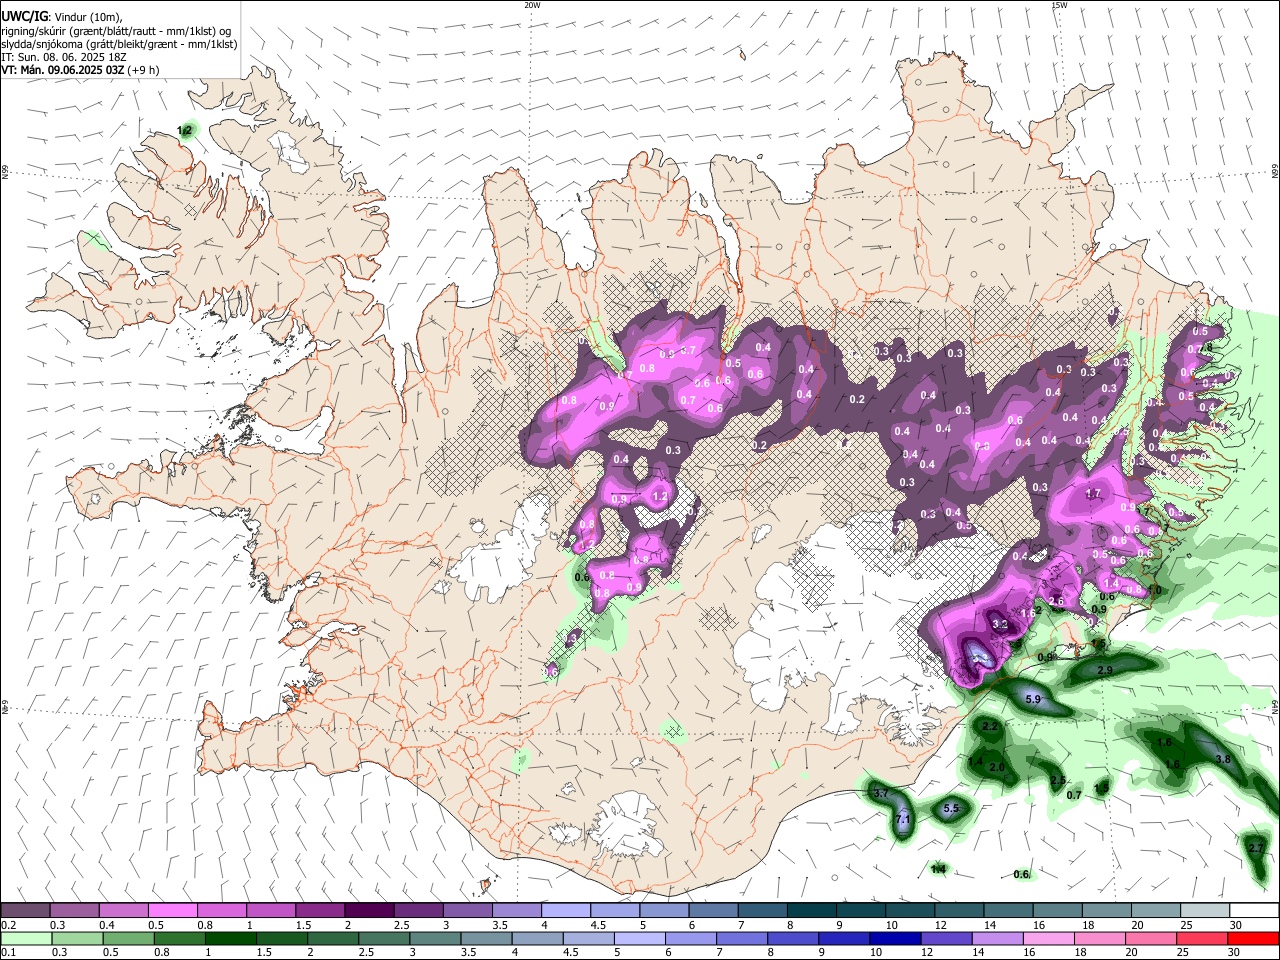Click the 3.8 precipitation value offshore east
Viewport: 1280px width, 960px height.
pos(1222,760)
